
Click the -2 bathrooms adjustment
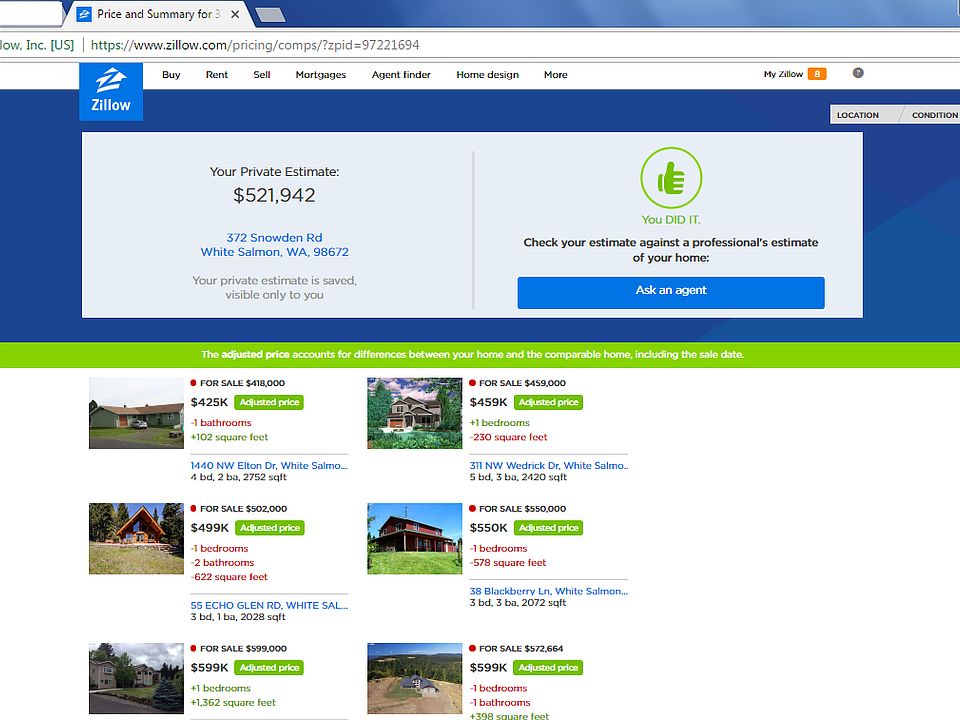[222, 563]
